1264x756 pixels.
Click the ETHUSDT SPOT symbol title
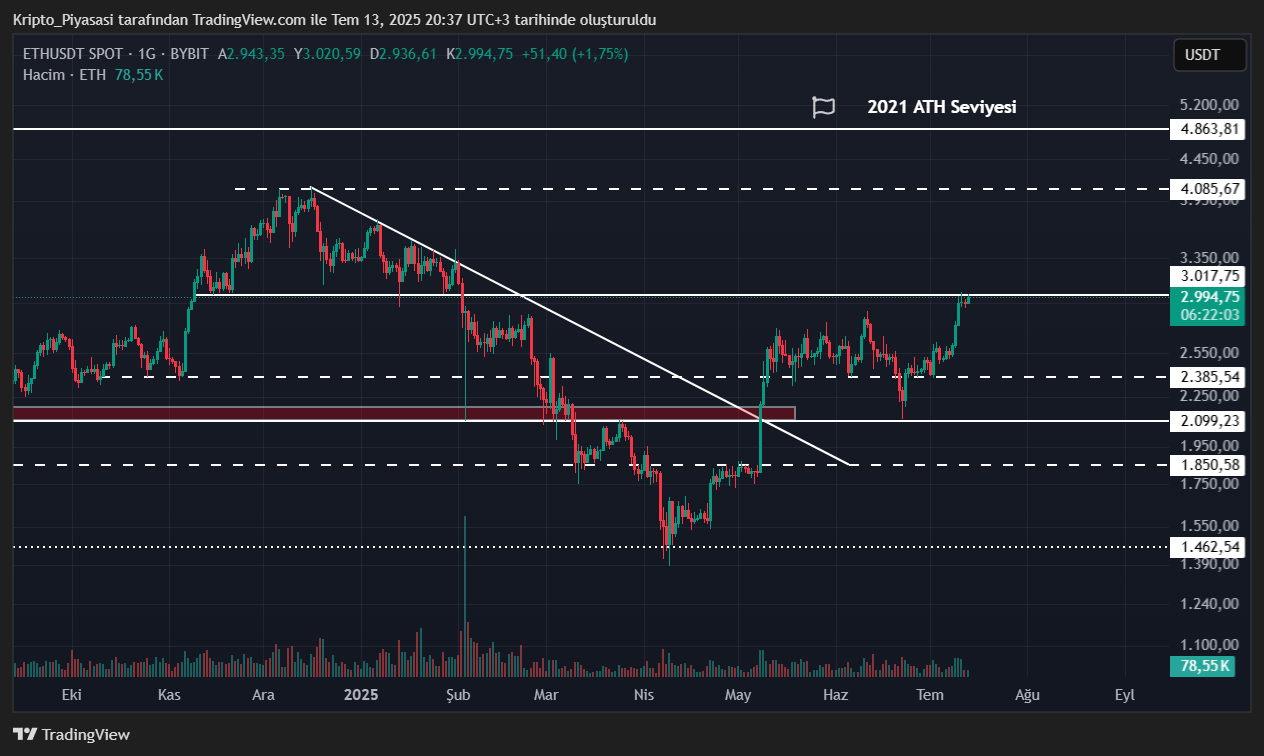pos(73,54)
